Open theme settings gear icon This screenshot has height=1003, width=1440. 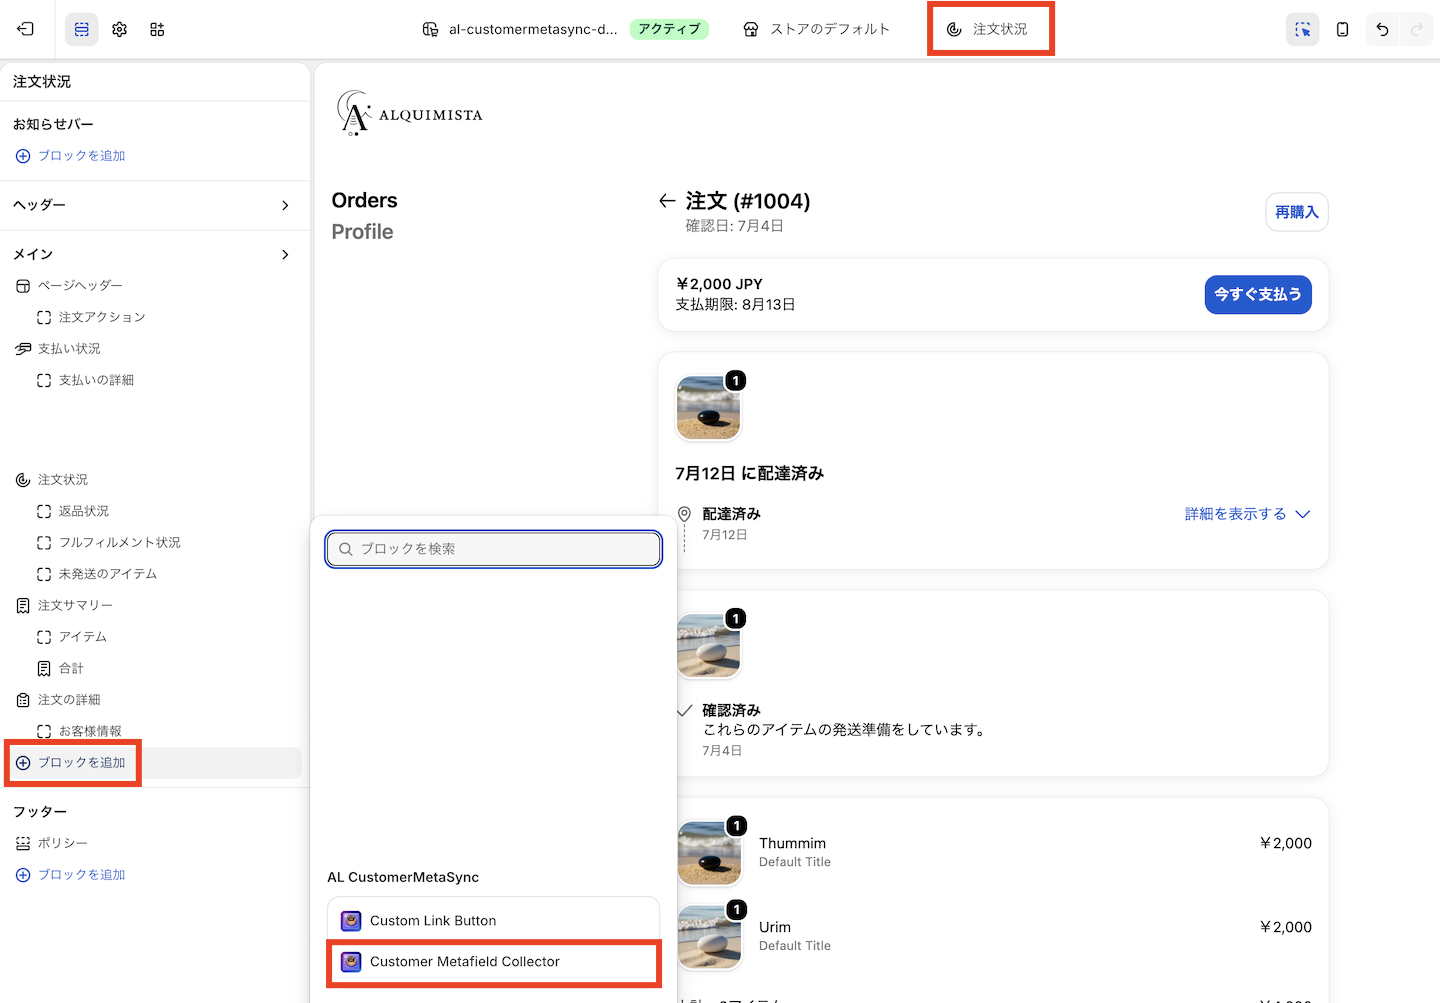[120, 29]
